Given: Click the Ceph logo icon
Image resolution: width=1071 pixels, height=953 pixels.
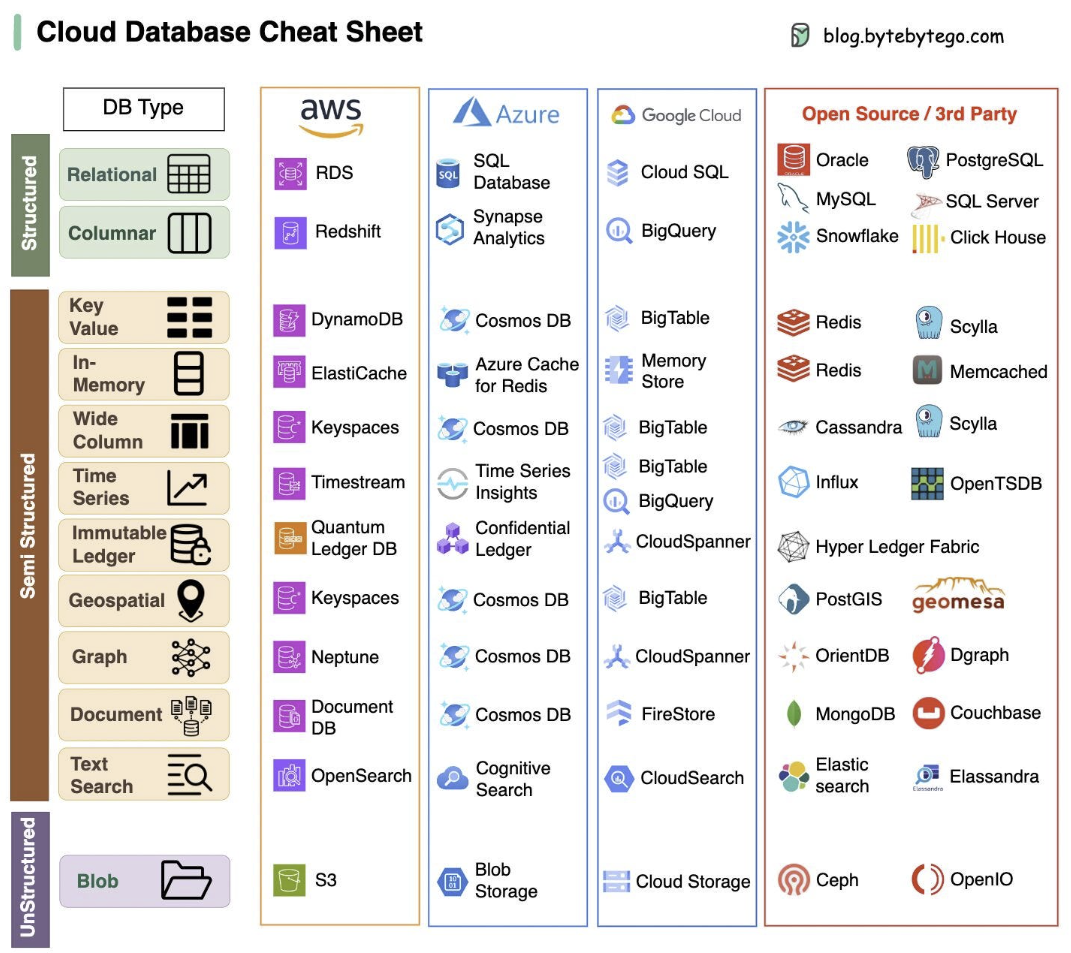Looking at the screenshot, I should point(793,880).
